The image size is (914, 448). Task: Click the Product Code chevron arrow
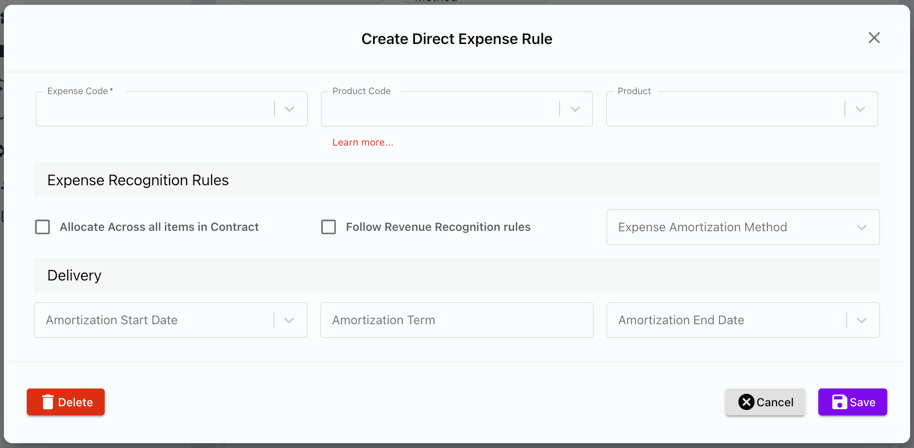click(x=575, y=109)
